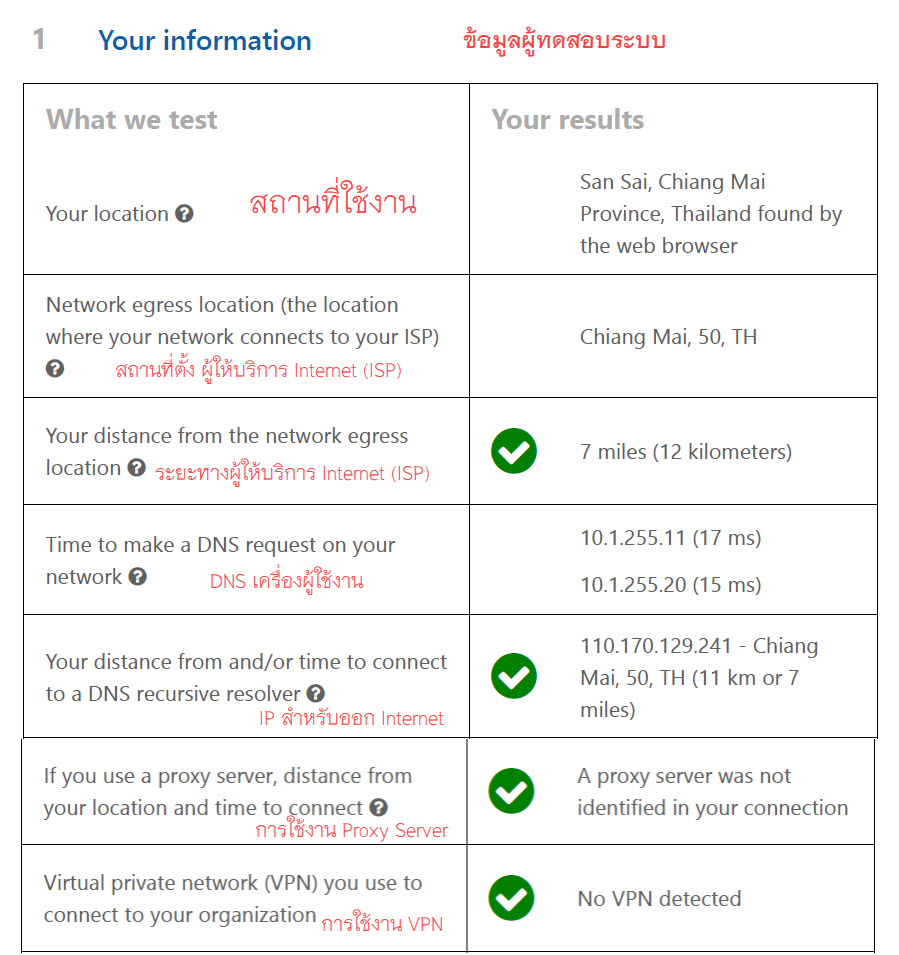Click the red Thai heading ข้อมูลผู้ทดสอบระบบ
899x955 pixels.
pyautogui.click(x=564, y=41)
